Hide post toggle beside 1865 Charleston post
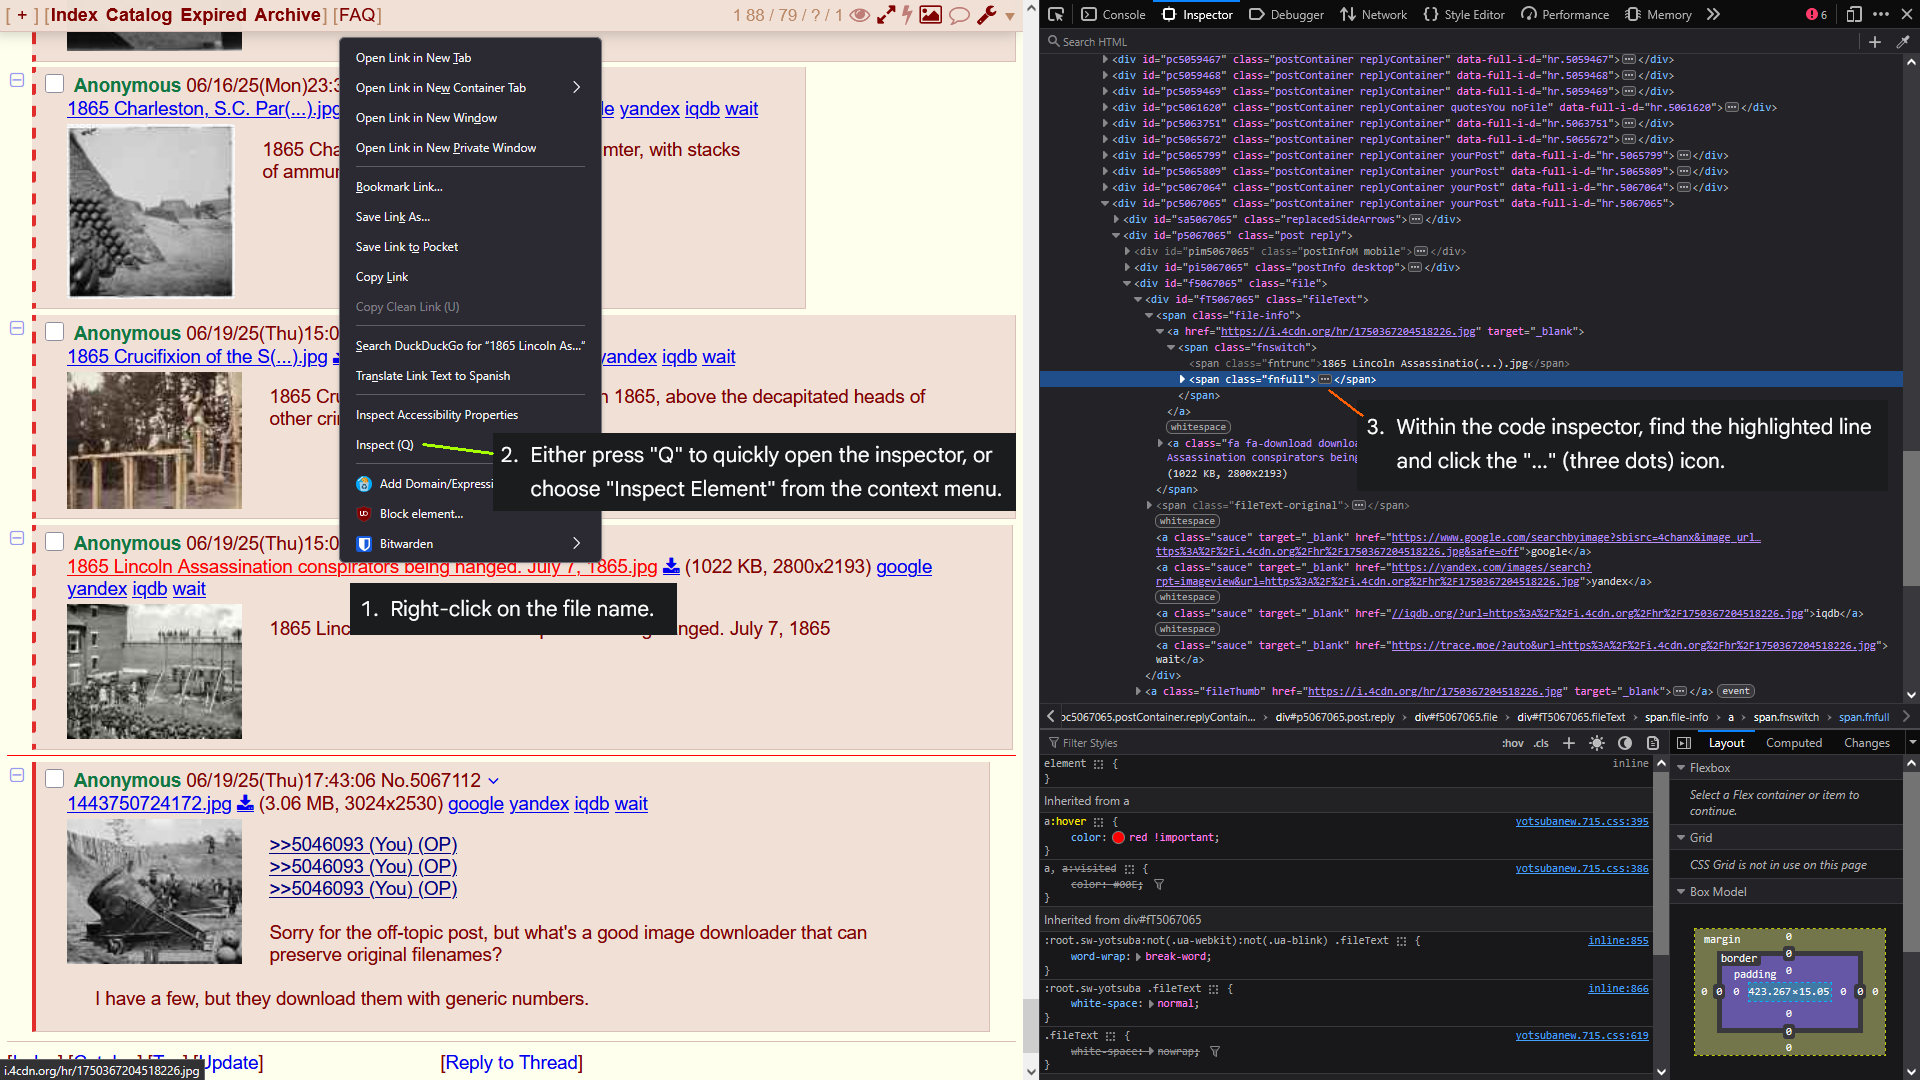This screenshot has width=1920, height=1080. 17,80
